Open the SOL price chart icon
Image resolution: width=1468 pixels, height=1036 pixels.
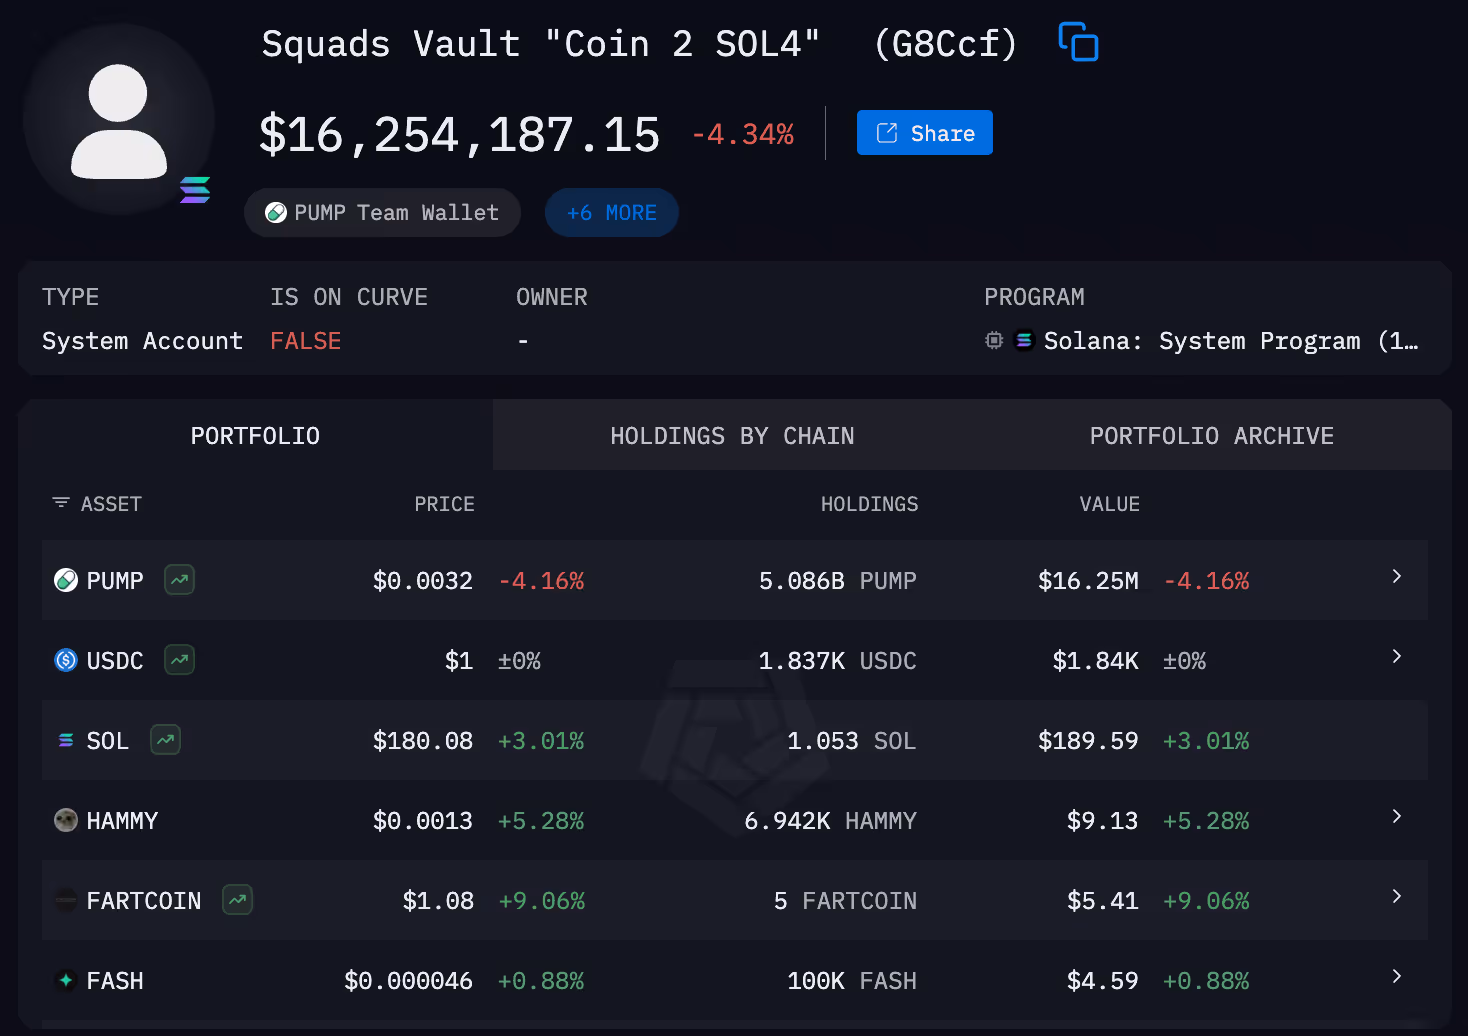pyautogui.click(x=165, y=740)
